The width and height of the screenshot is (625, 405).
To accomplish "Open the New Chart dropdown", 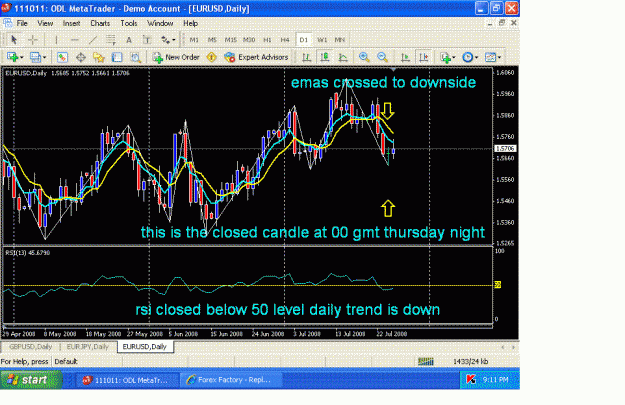I will coord(15,57).
